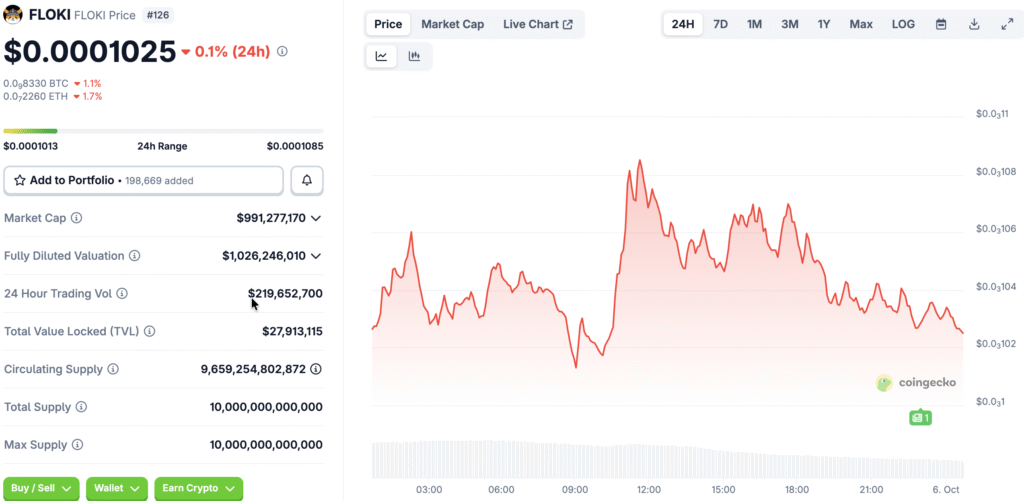Click info icon next to Circulating Supply

point(113,370)
